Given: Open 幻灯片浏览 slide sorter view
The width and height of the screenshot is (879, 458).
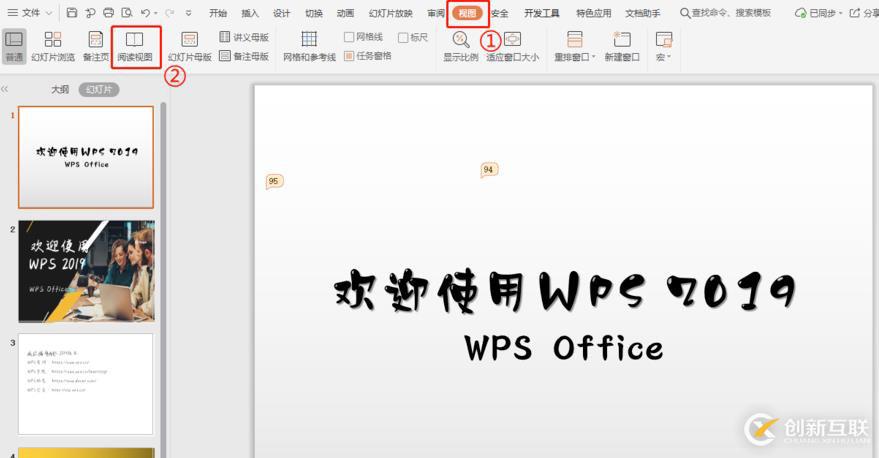Looking at the screenshot, I should pyautogui.click(x=53, y=47).
